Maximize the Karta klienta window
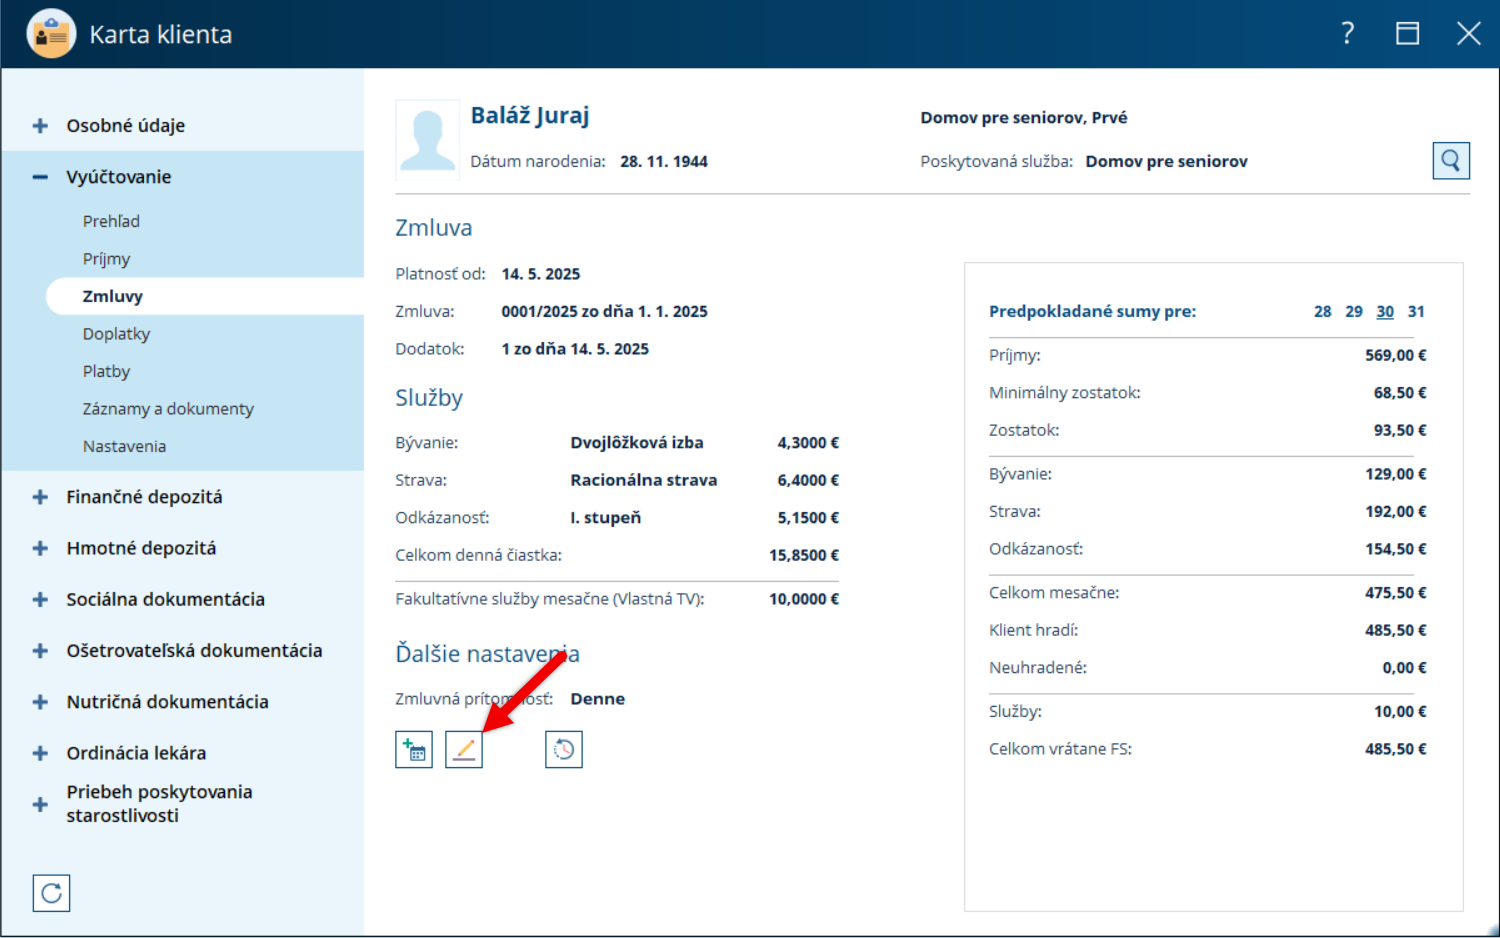The width and height of the screenshot is (1500, 938). point(1407,33)
